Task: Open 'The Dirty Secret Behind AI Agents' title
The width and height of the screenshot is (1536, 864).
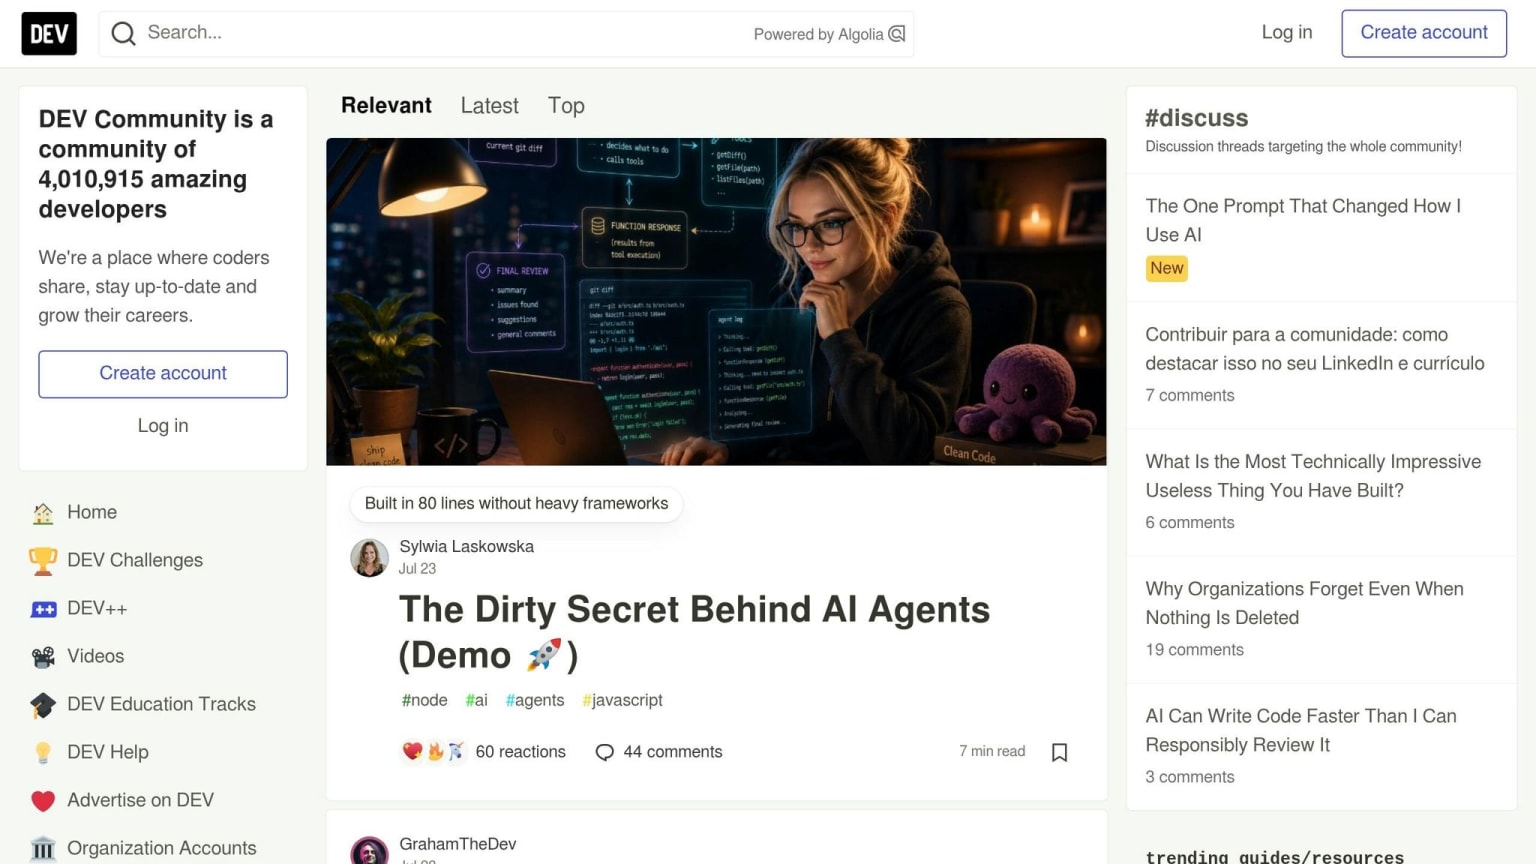Action: 694,632
